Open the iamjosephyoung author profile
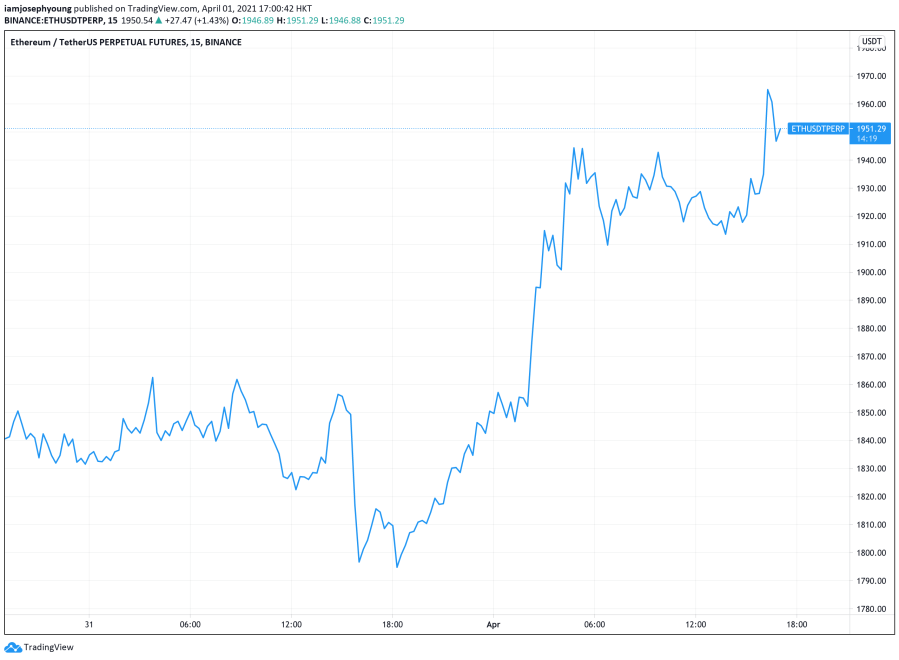This screenshot has height=660, width=899. pyautogui.click(x=35, y=8)
